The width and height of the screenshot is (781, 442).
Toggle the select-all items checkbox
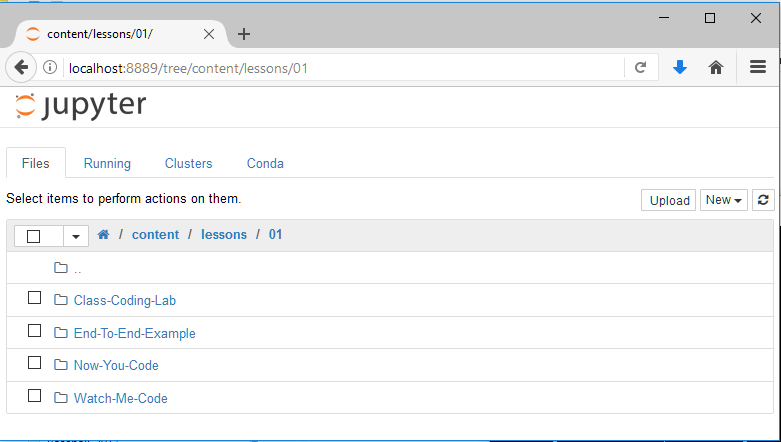click(x=34, y=236)
